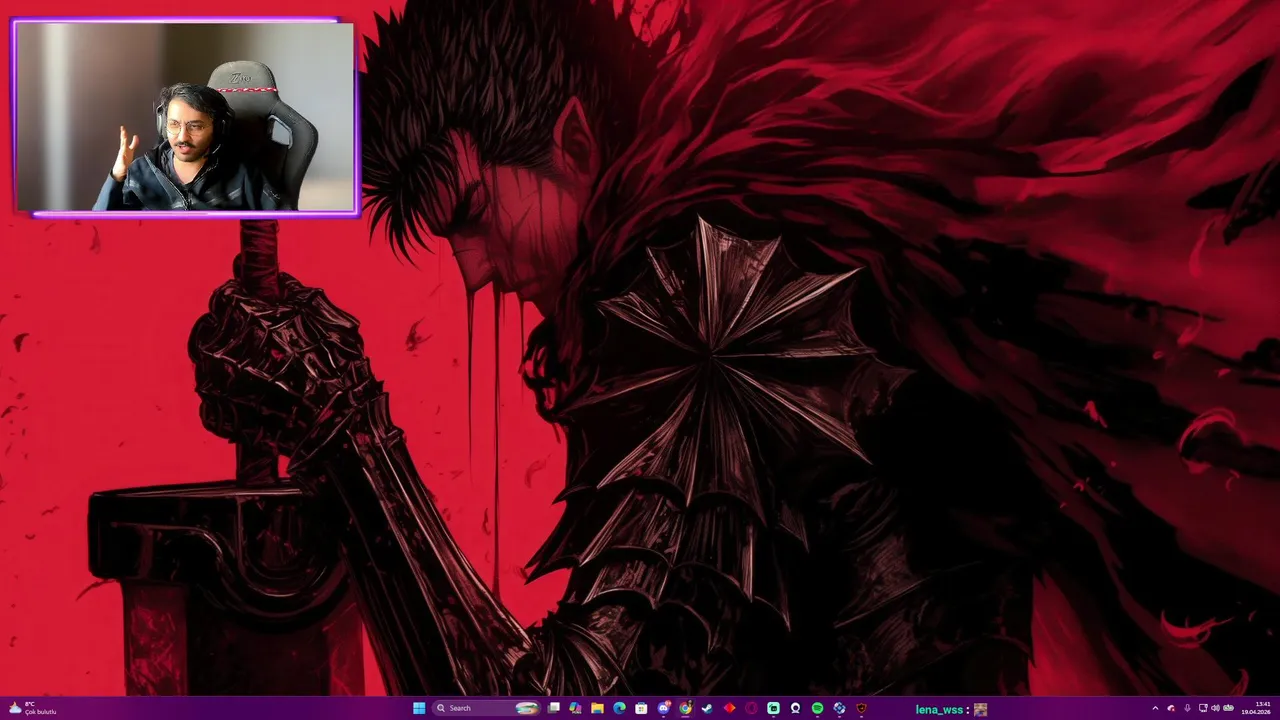The width and height of the screenshot is (1280, 720).
Task: Open Microsoft Edge browser
Action: tap(619, 708)
